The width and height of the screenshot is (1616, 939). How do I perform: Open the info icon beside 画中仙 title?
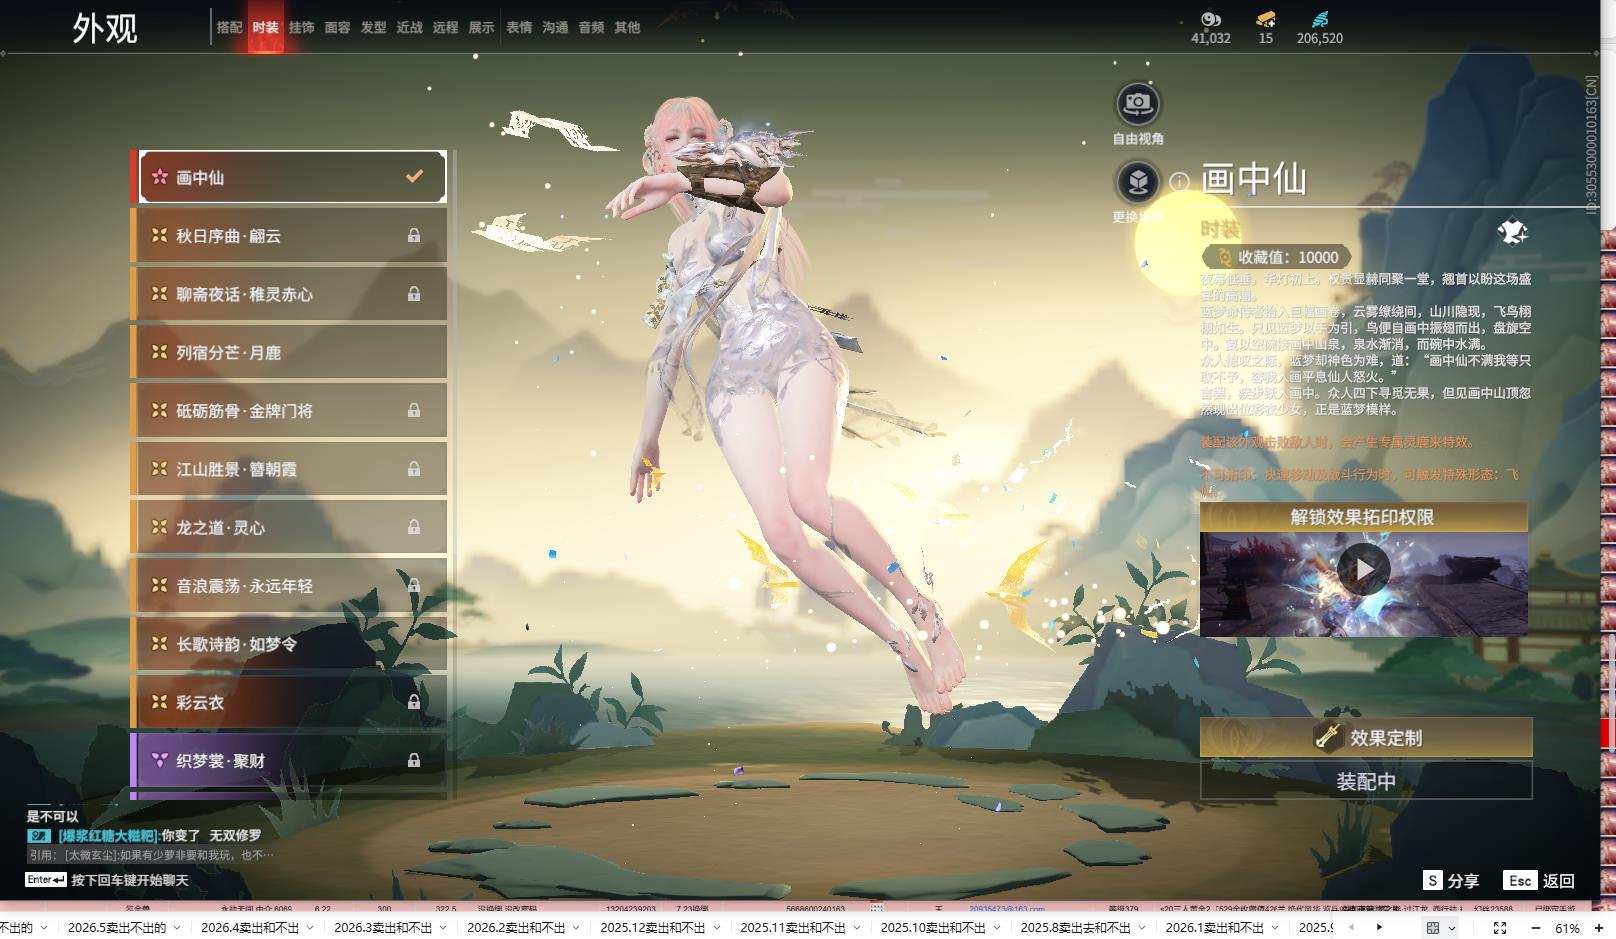point(1180,181)
